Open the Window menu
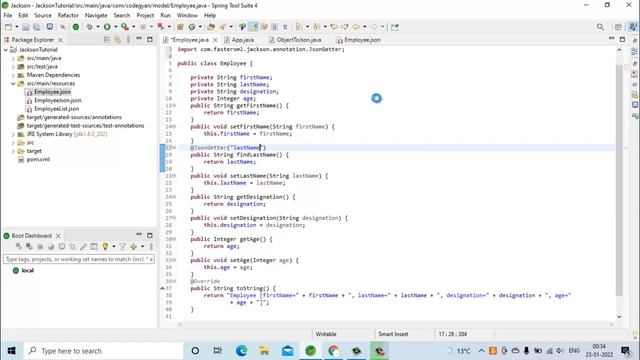This screenshot has width=640, height=360. [187, 15]
